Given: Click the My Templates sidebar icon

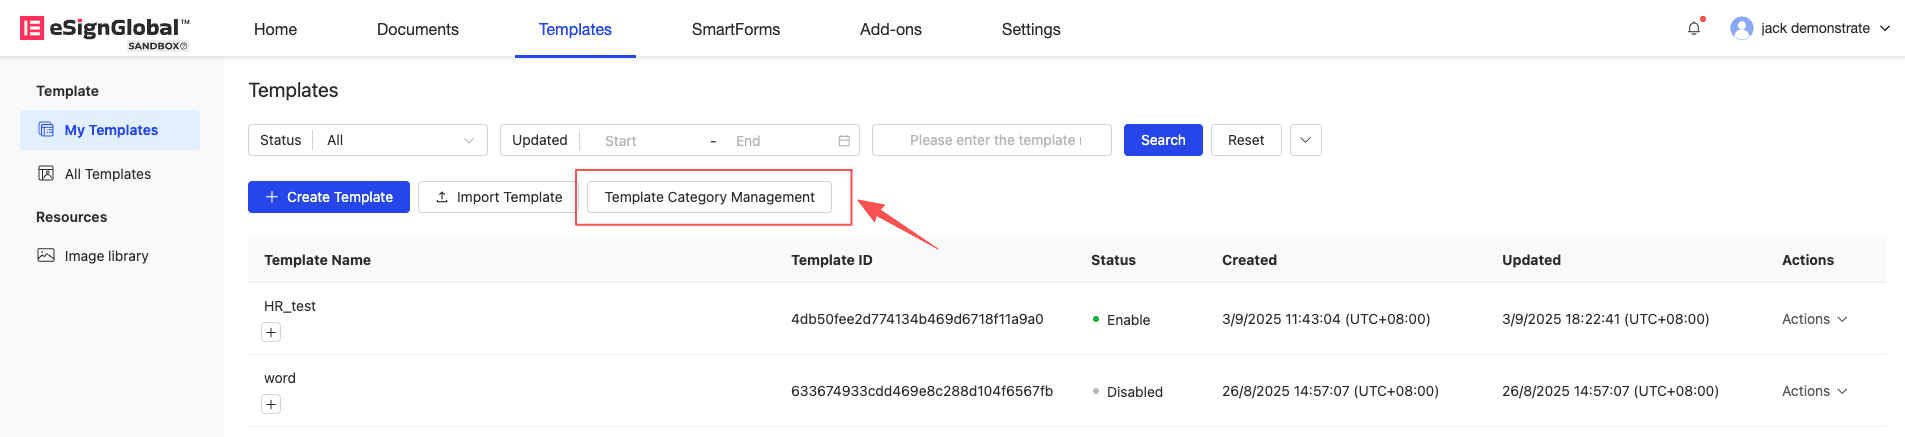Looking at the screenshot, I should click(46, 130).
